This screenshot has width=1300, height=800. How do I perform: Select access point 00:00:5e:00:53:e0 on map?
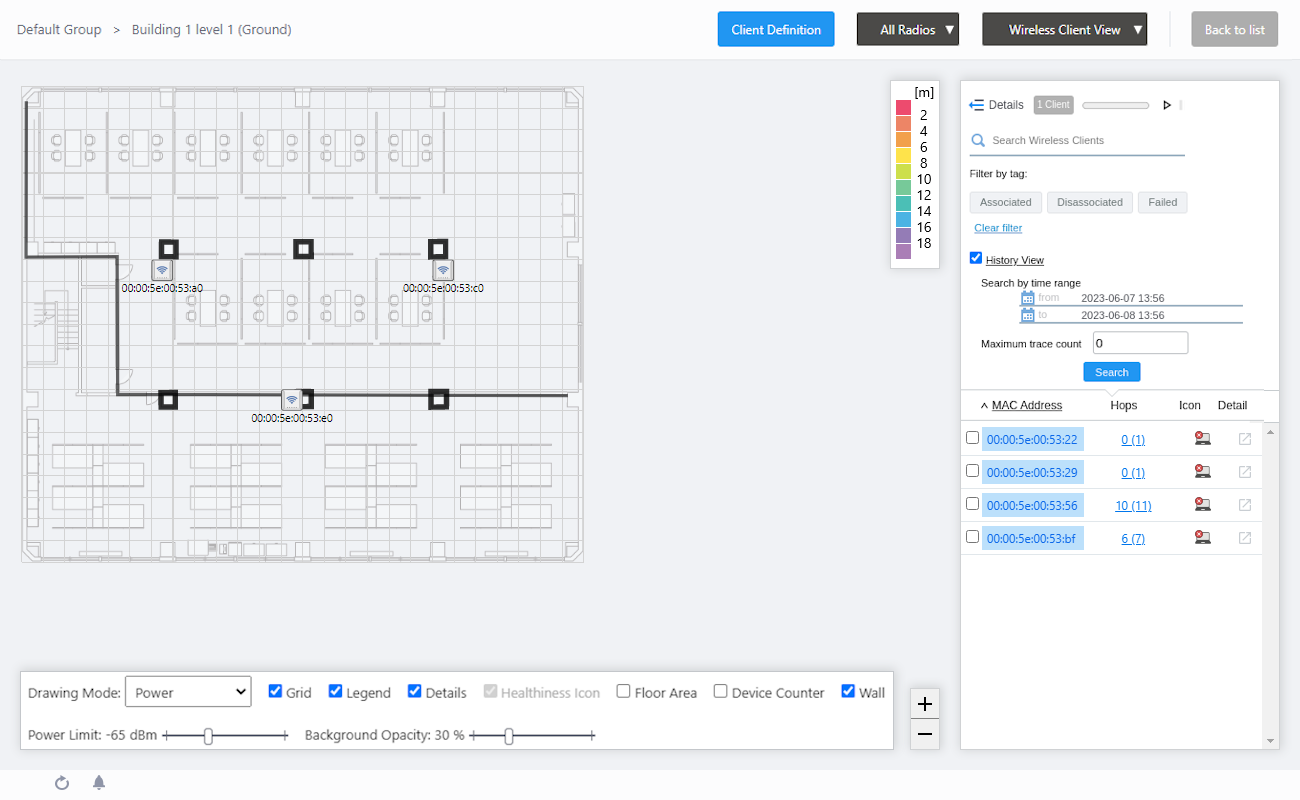click(x=292, y=400)
